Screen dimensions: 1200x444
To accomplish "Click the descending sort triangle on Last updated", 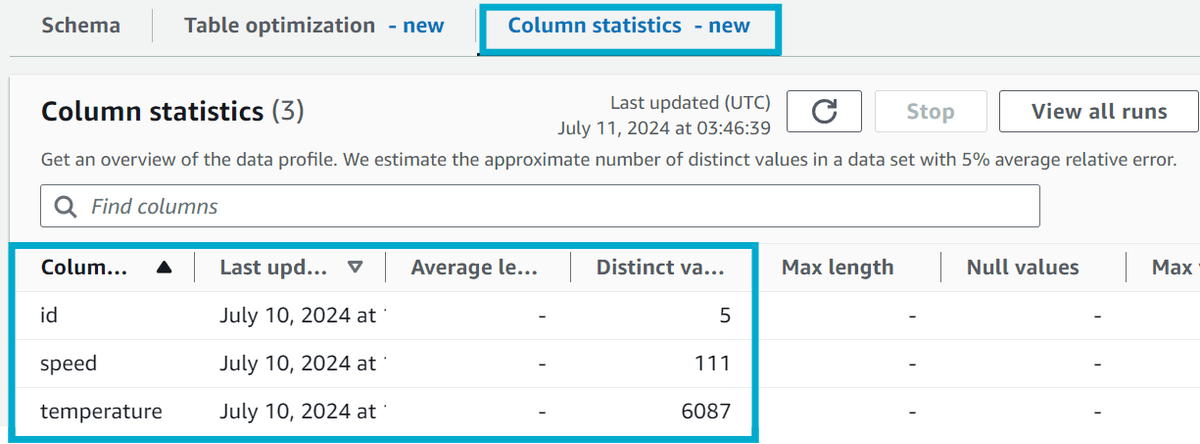I will 354,267.
